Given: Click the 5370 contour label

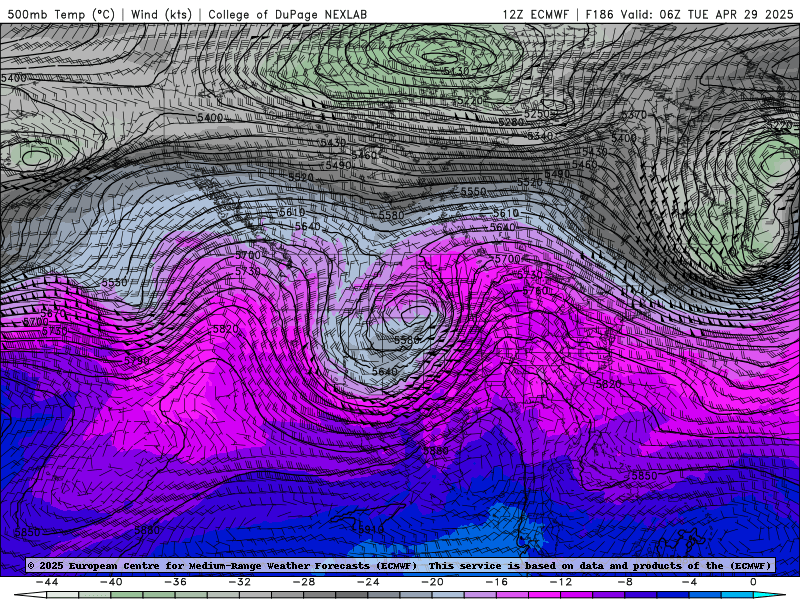Looking at the screenshot, I should [x=634, y=116].
